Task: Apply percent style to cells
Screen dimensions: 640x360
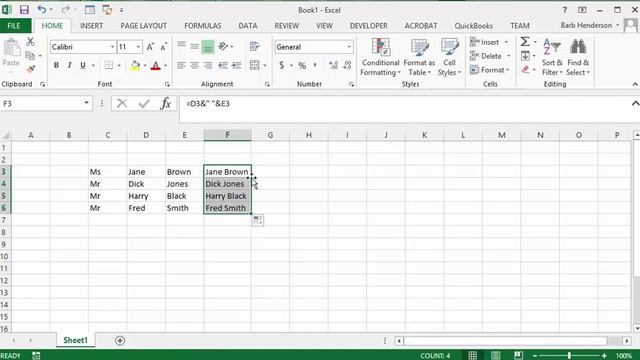Action: (302, 65)
